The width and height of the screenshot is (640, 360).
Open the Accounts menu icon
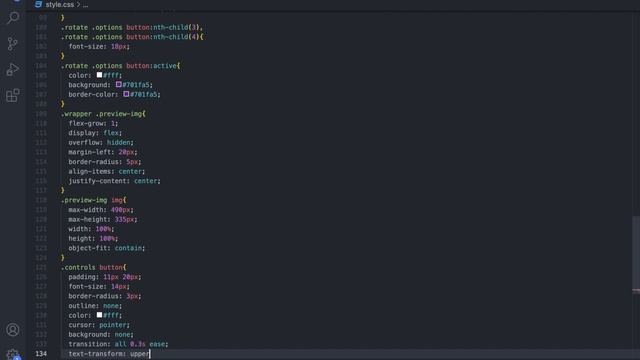13,329
